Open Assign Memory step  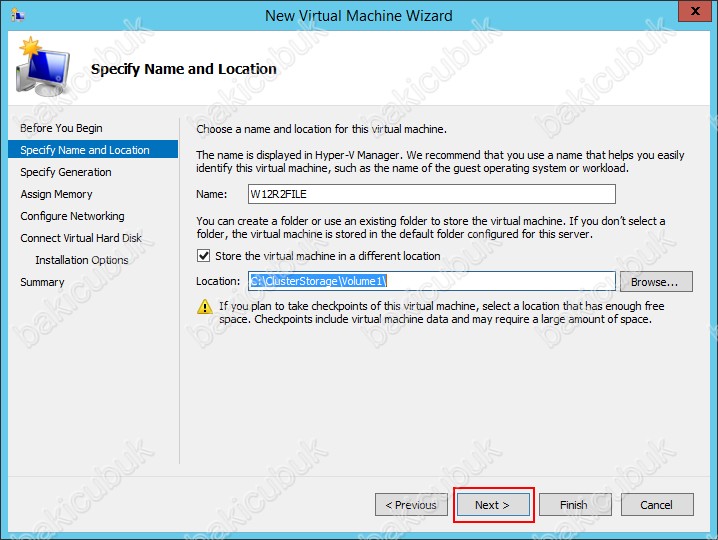[56, 194]
